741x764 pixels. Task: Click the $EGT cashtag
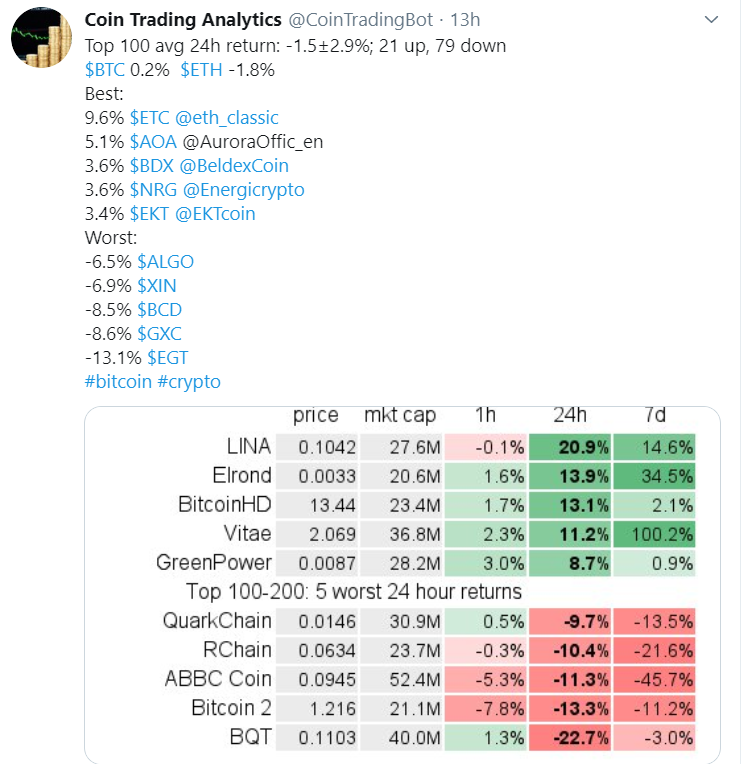[x=167, y=358]
